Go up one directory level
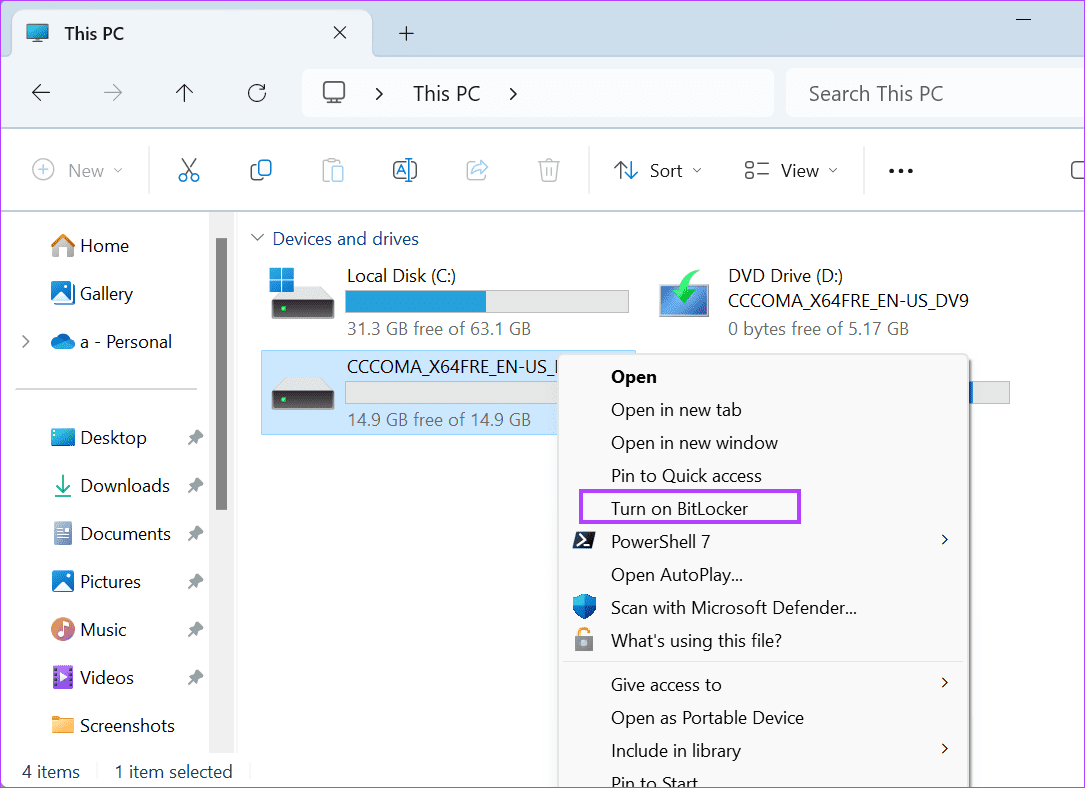 [184, 92]
